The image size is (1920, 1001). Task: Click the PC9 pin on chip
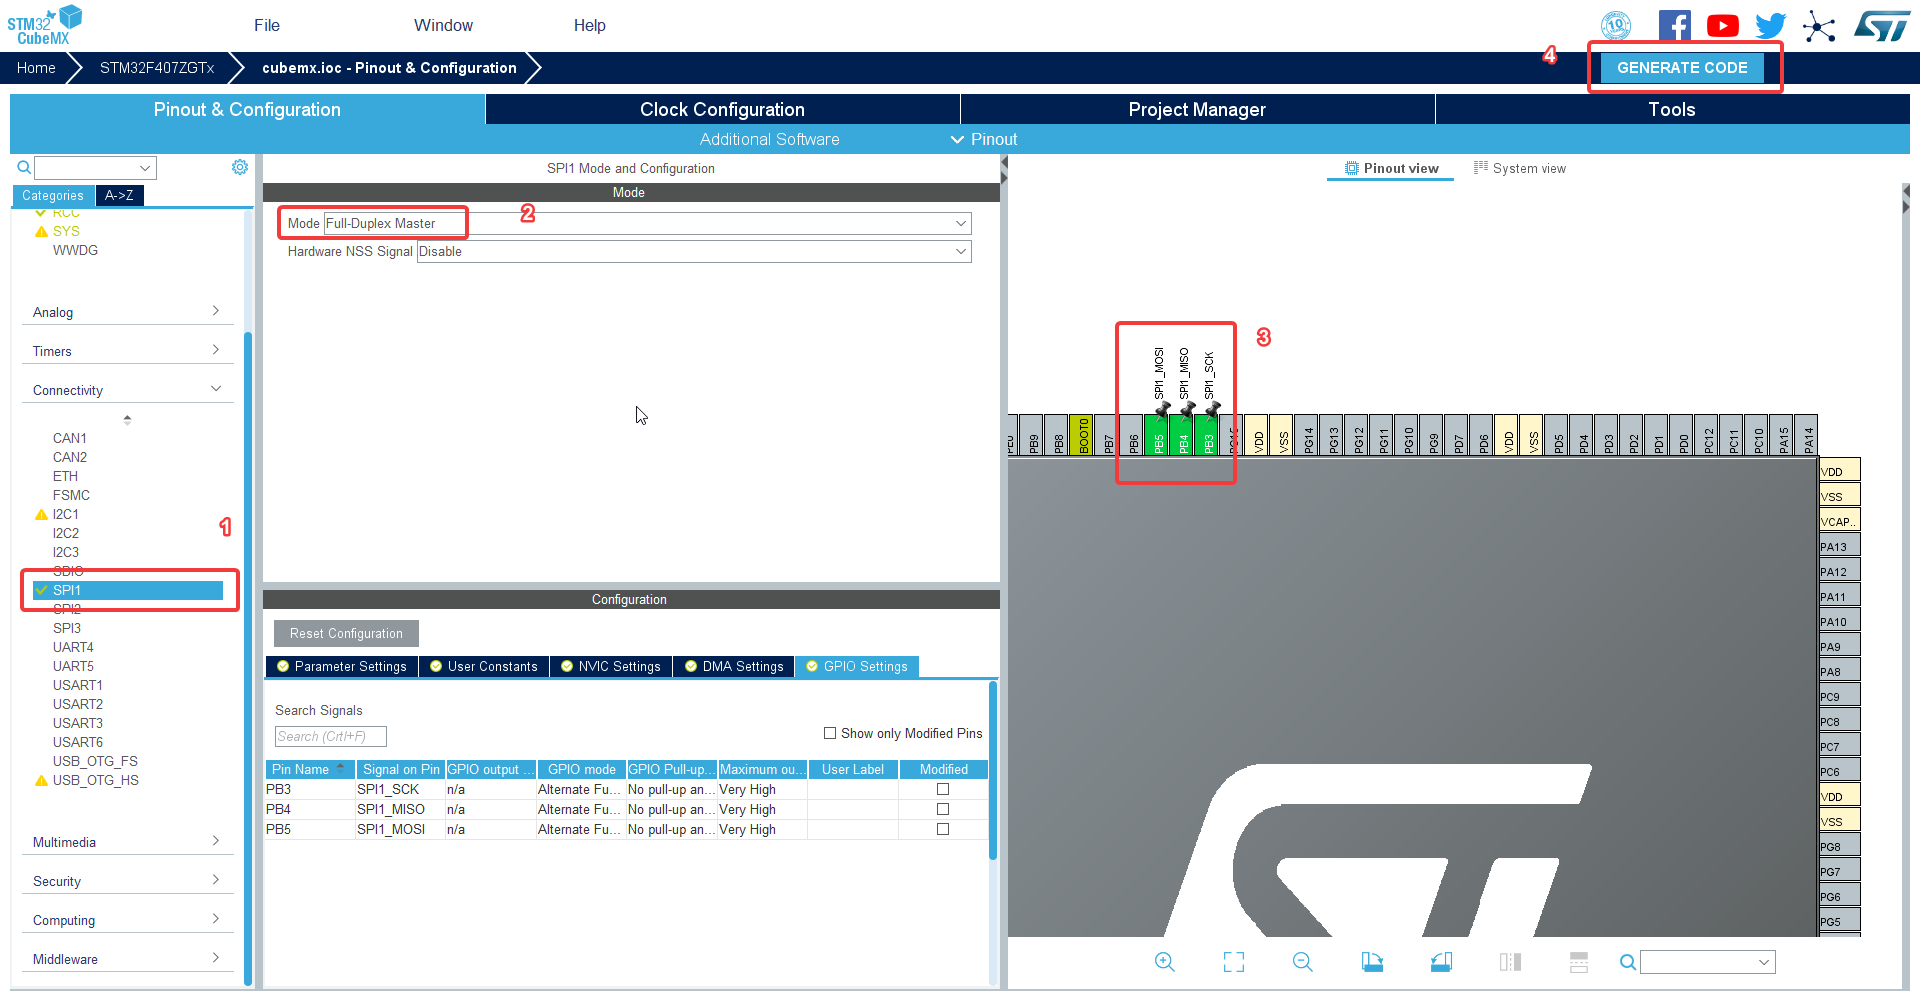[1840, 696]
